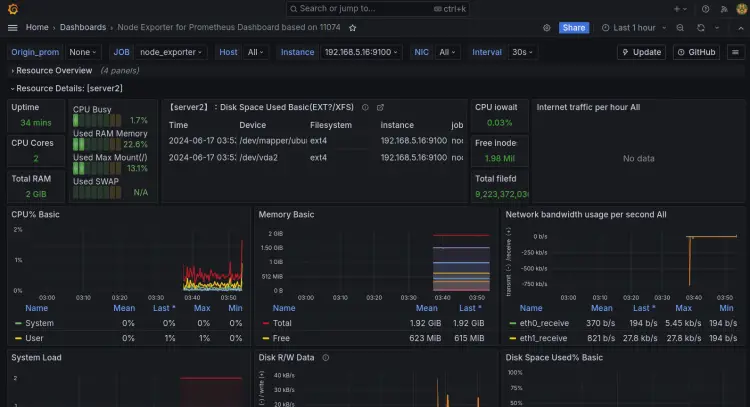Screen dimensions: 750x407
Task: Sort network legend by Max
Action: pyautogui.click(x=683, y=308)
